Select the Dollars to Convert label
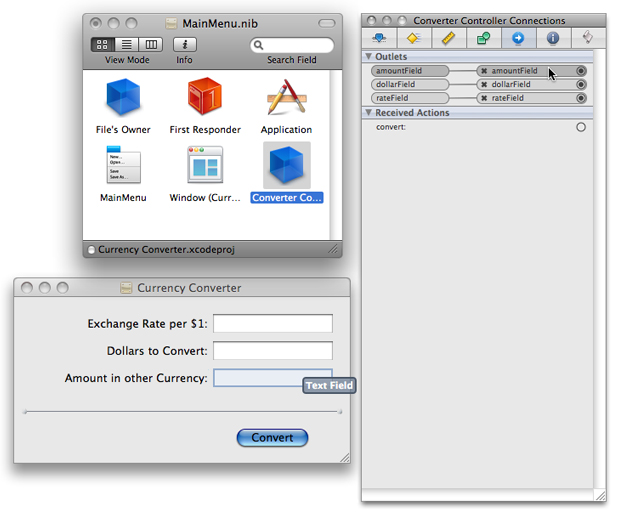 tap(157, 351)
